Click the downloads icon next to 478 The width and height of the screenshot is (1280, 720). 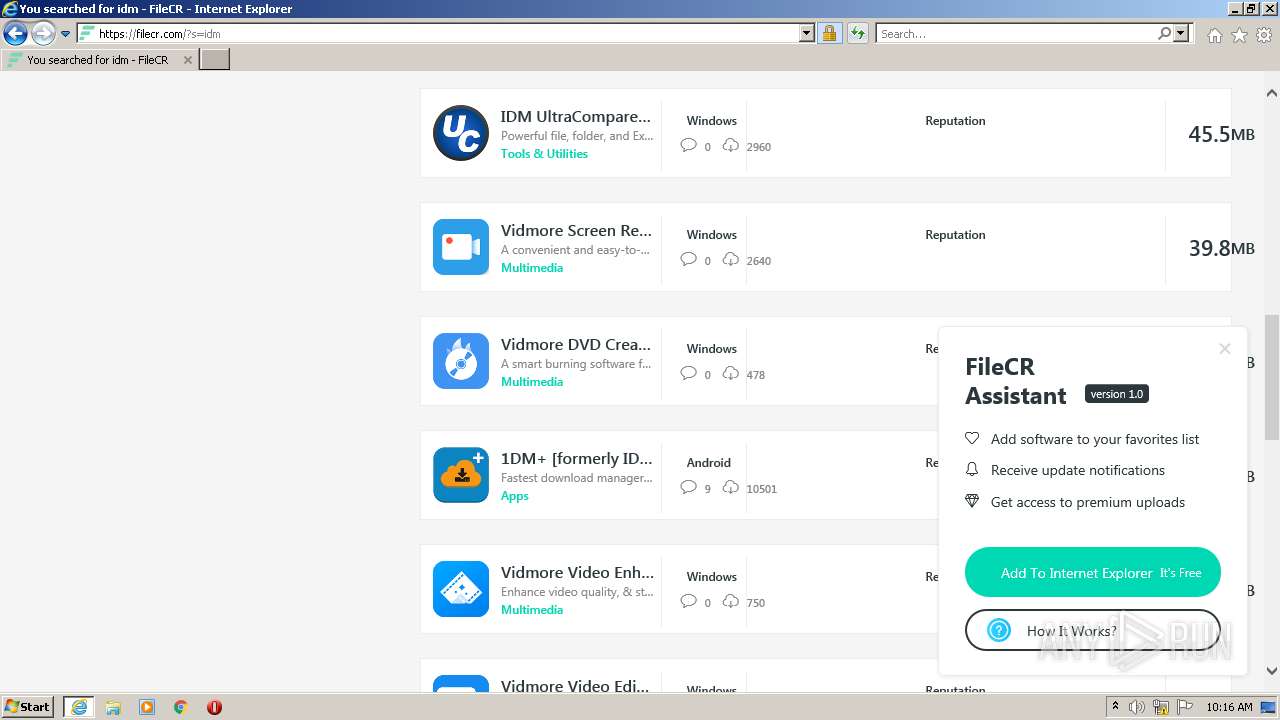731,374
